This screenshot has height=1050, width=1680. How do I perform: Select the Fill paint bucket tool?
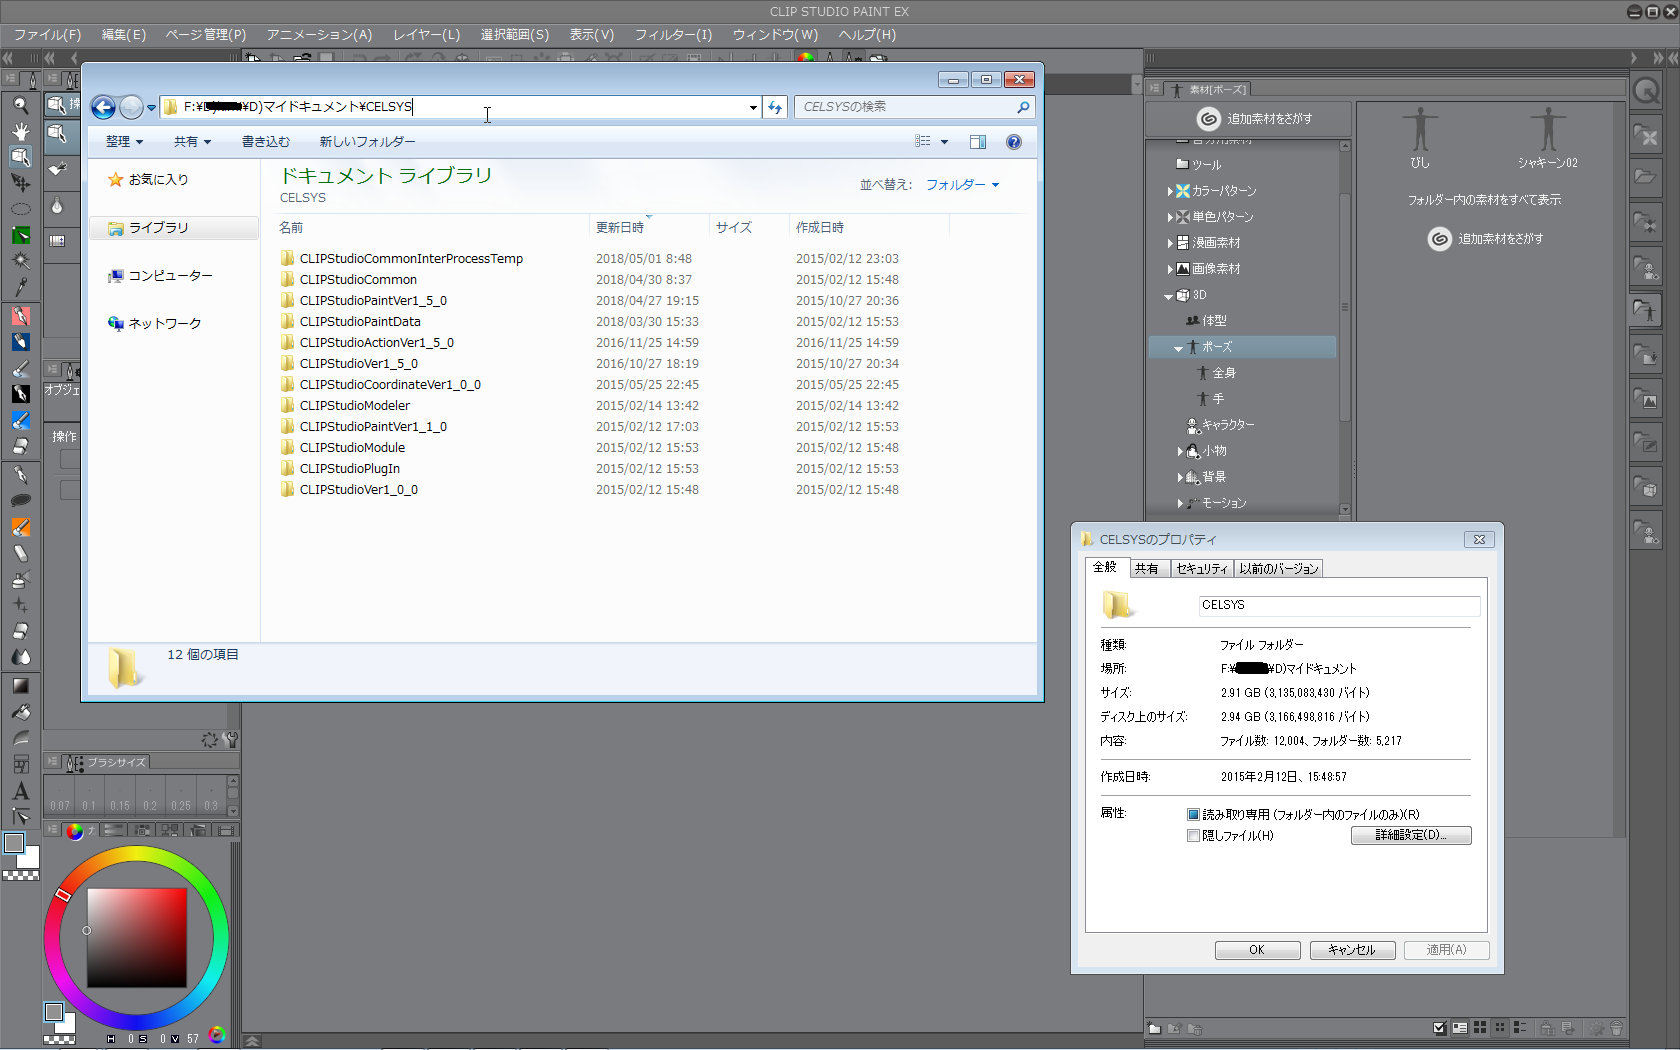20,712
